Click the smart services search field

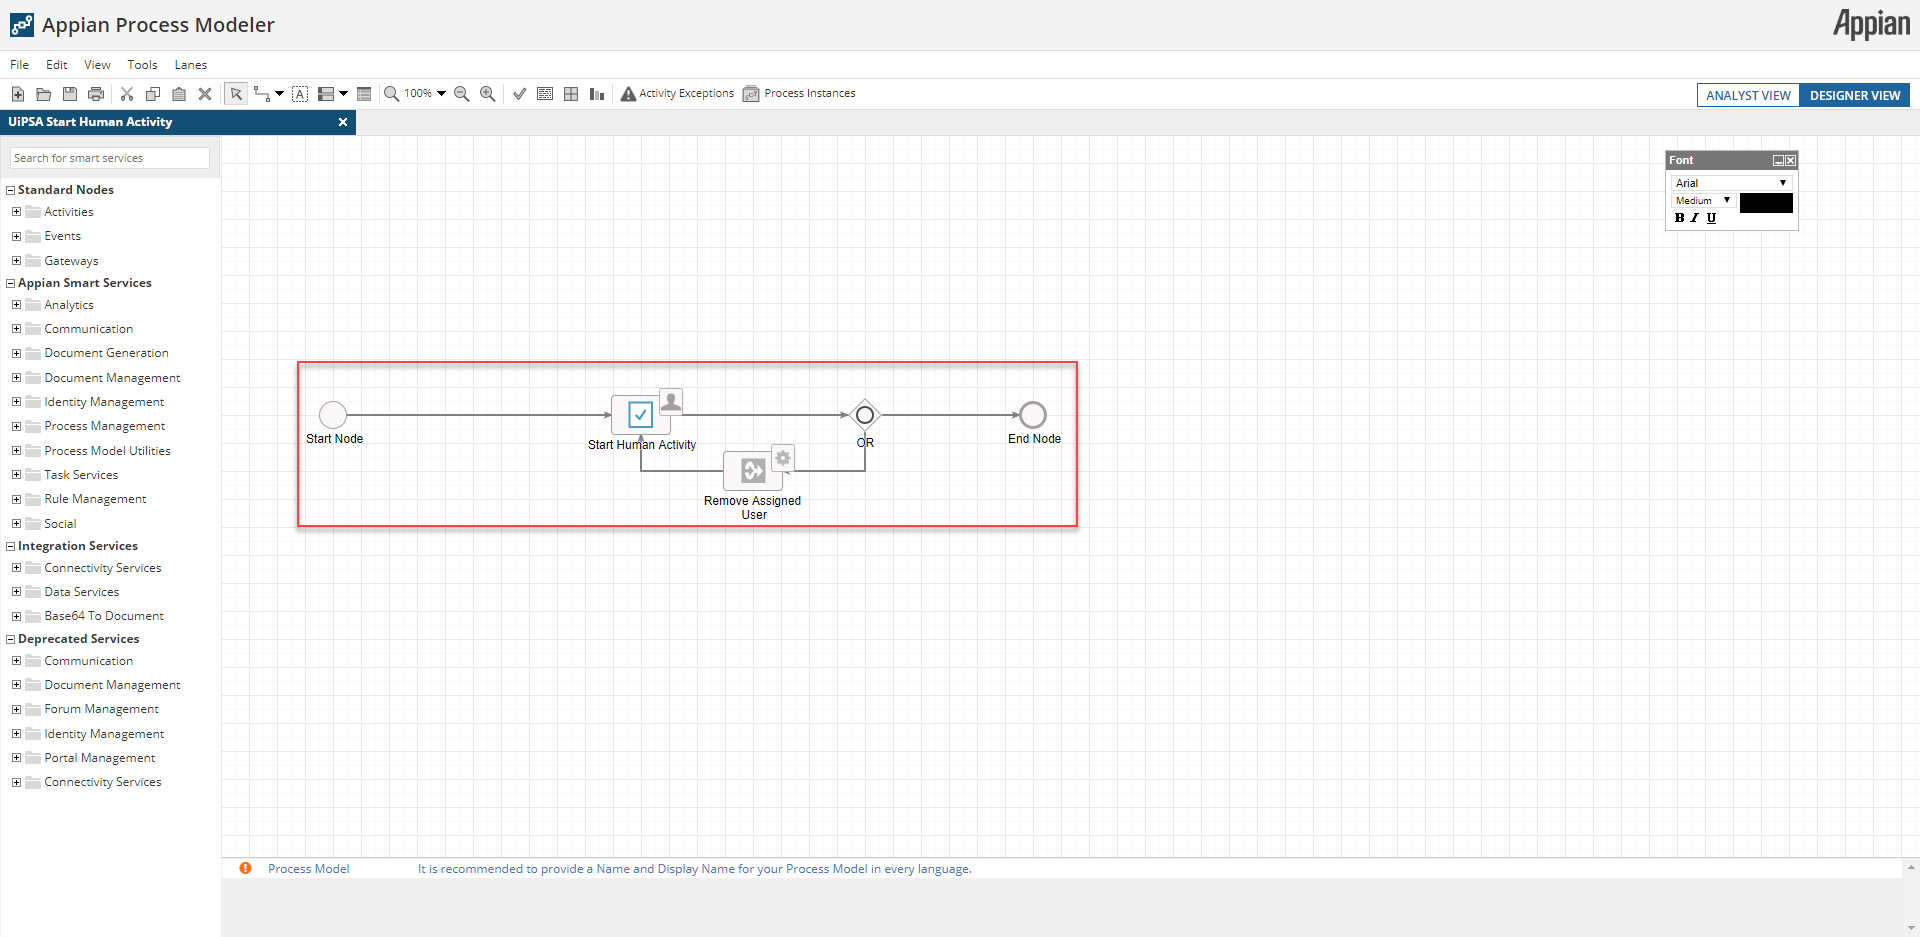click(110, 158)
